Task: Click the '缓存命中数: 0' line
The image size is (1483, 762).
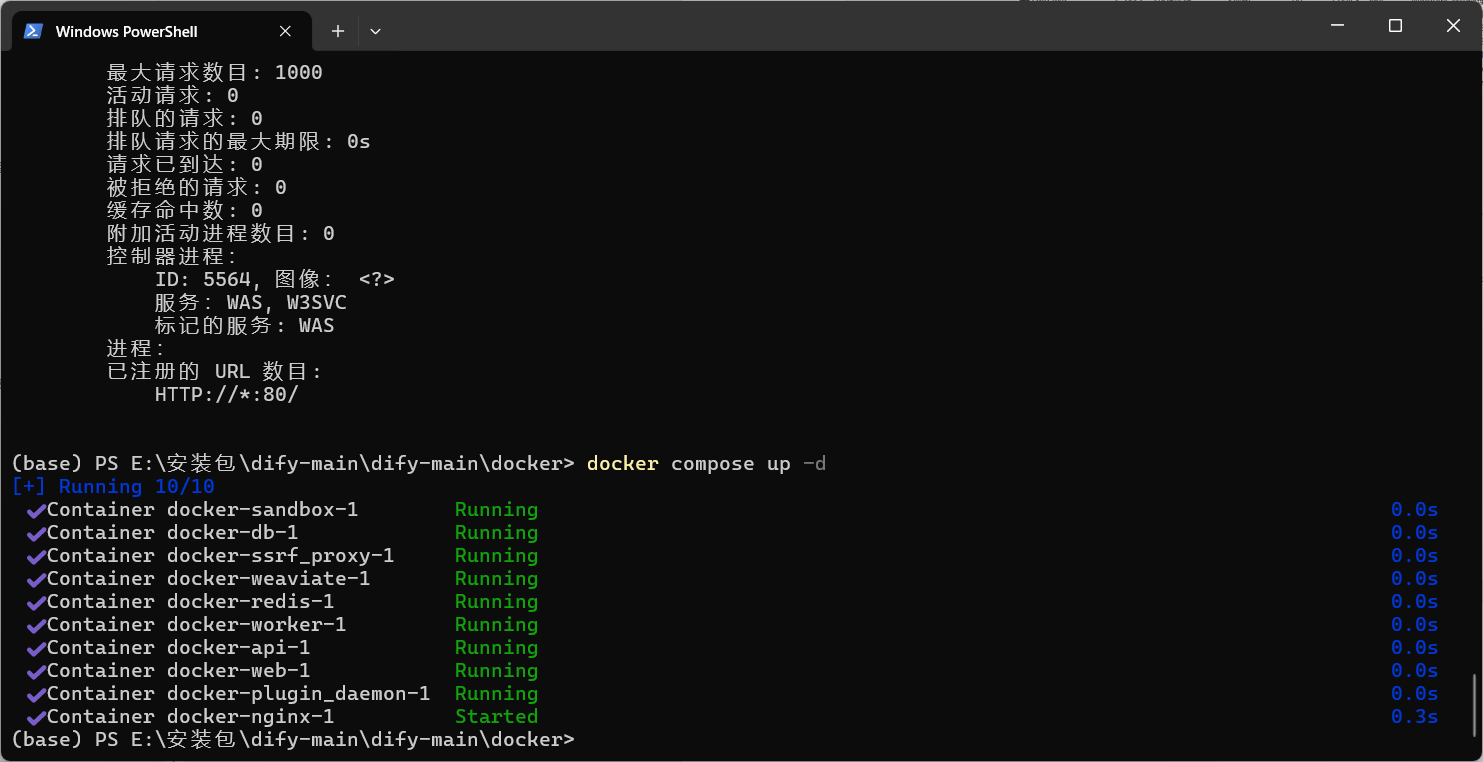Action: pyautogui.click(x=185, y=211)
